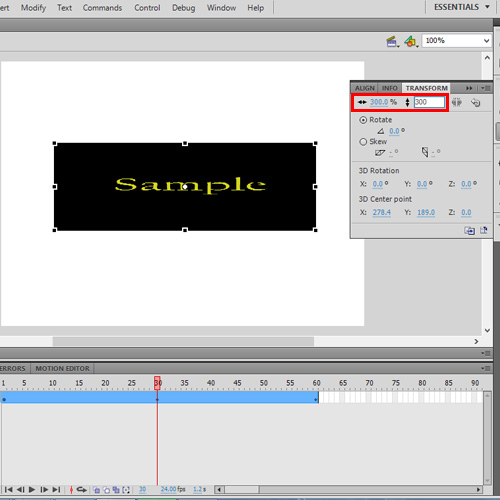The width and height of the screenshot is (500, 500).
Task: Open the ESSENTIALS workspace dropdown
Action: 461,7
